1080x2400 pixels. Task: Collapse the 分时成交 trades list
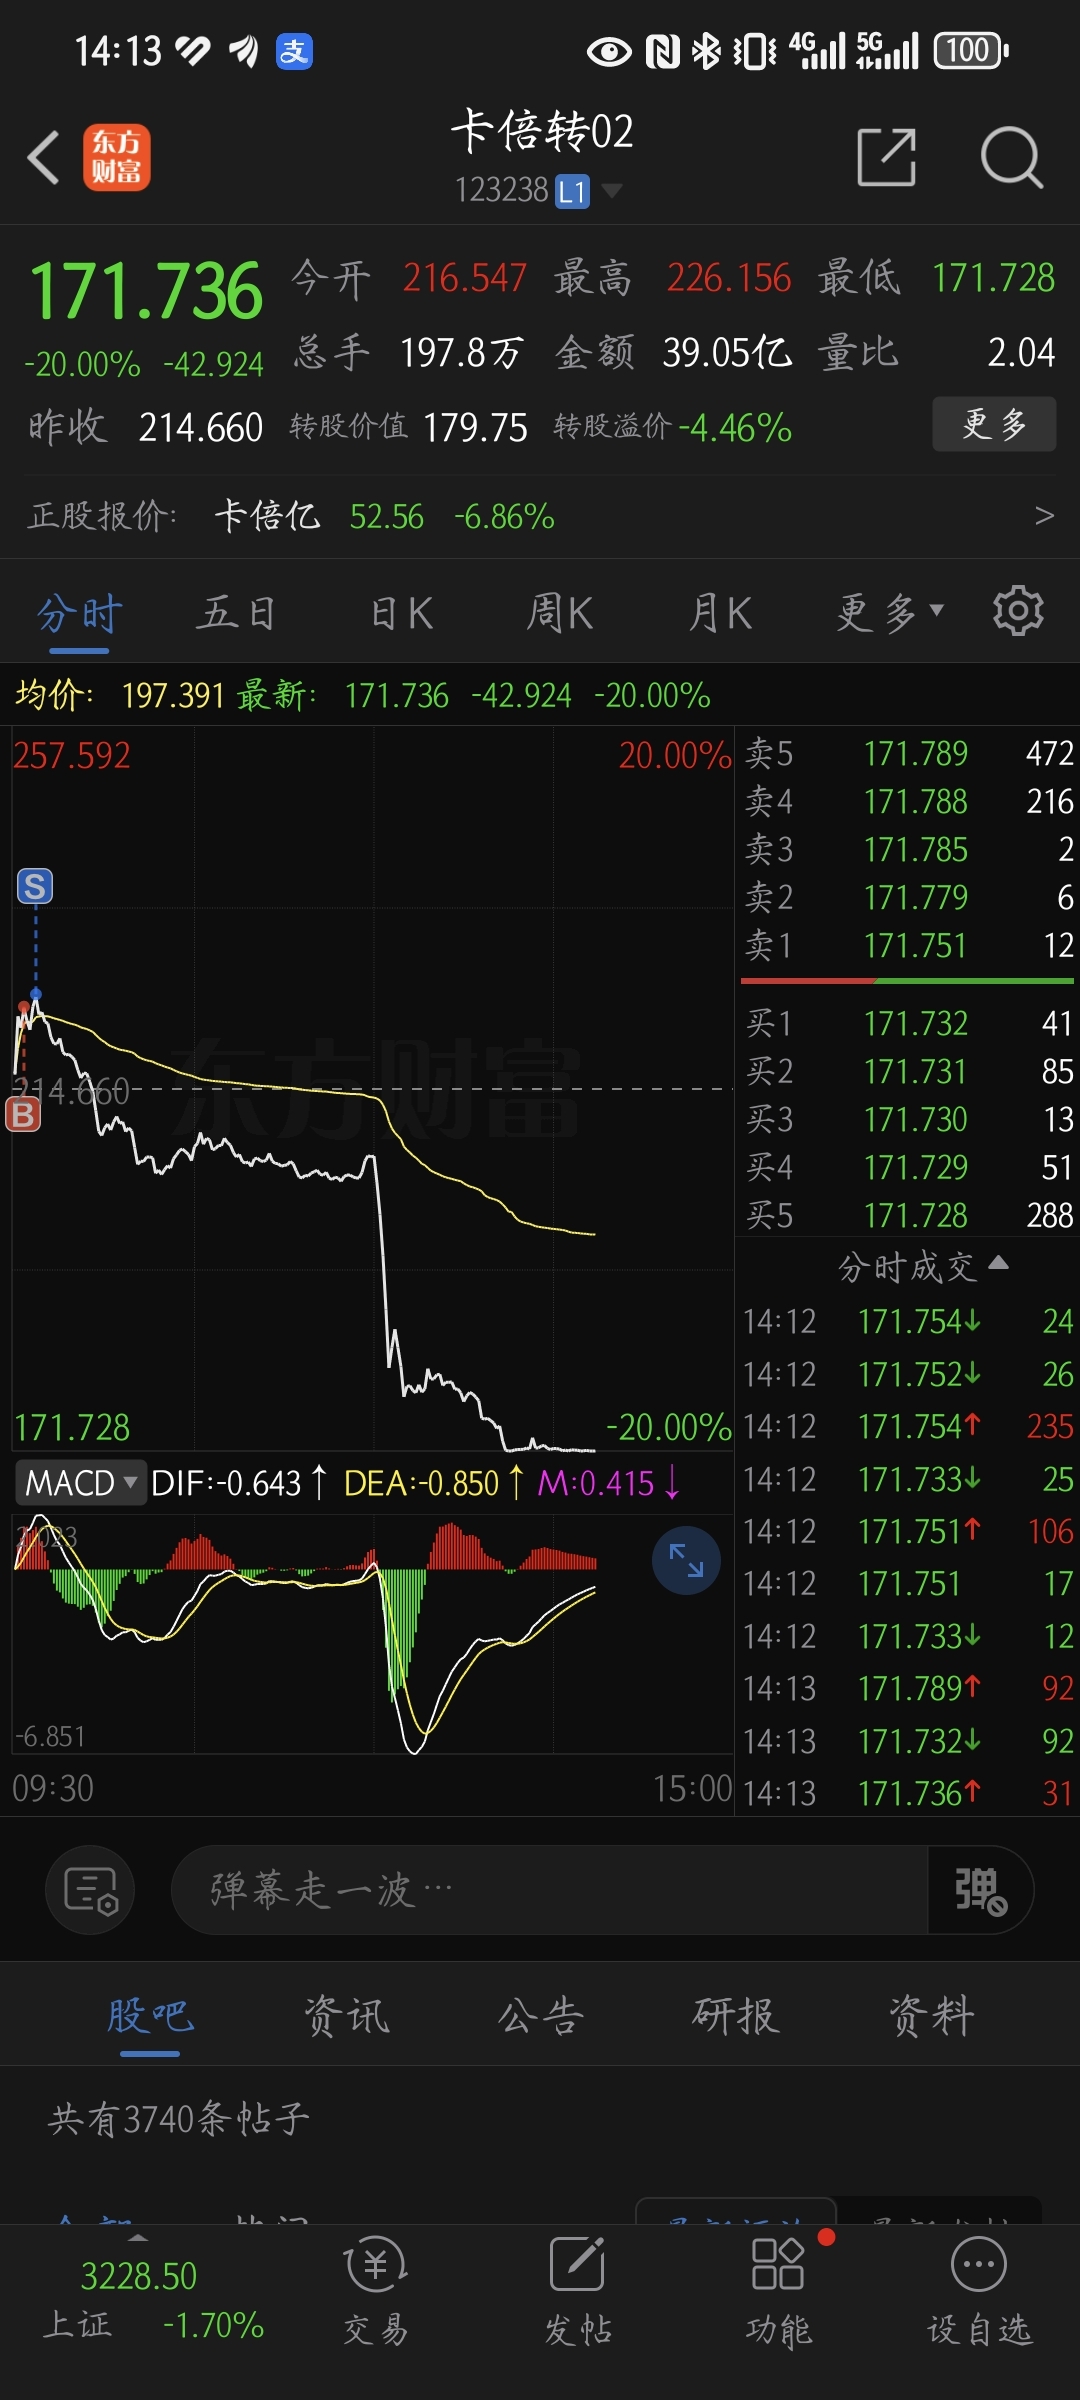[922, 1267]
